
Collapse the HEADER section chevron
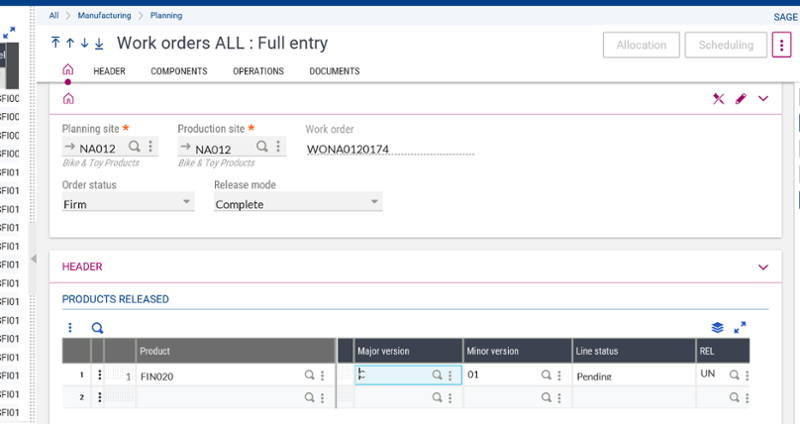(x=763, y=267)
